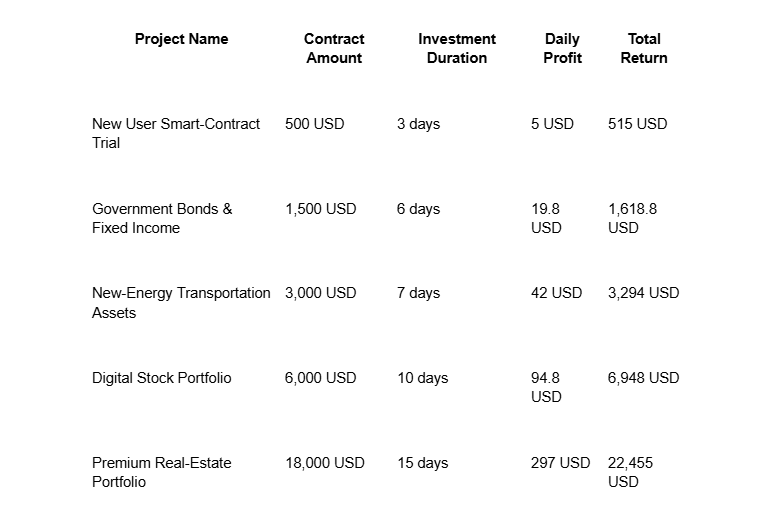
Task: Select the 1,500 USD contract amount
Action: click(320, 209)
